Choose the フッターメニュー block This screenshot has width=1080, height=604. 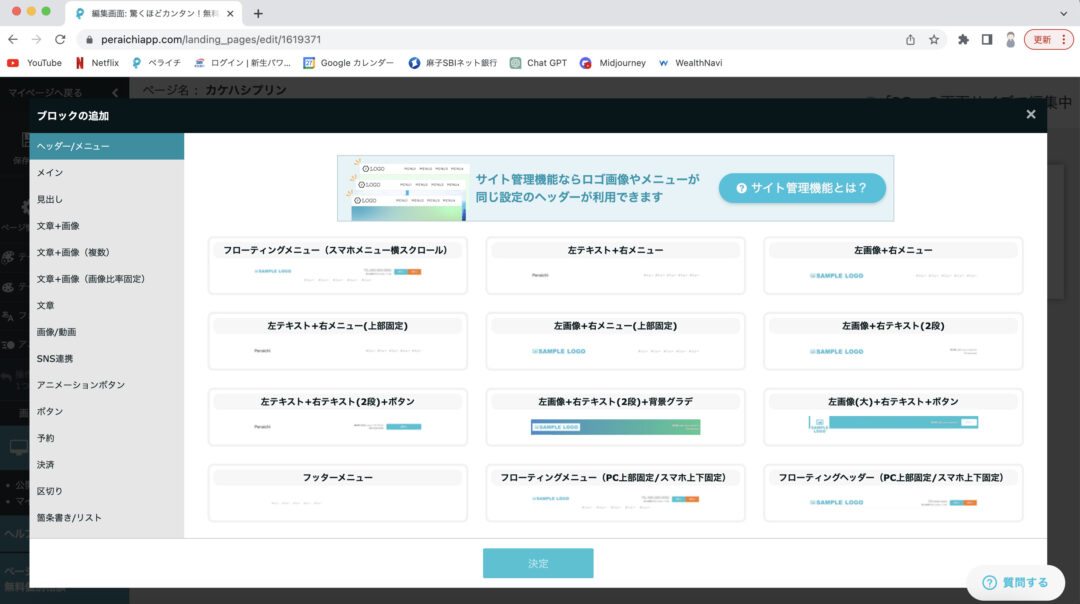338,493
